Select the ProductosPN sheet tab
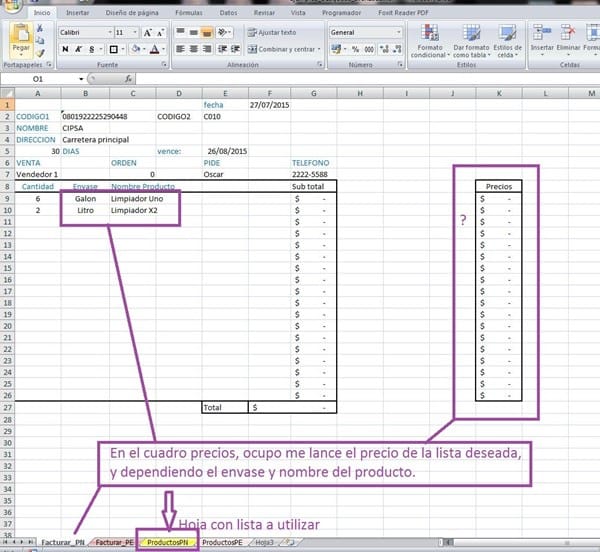Image resolution: width=600 pixels, height=552 pixels. (167, 542)
